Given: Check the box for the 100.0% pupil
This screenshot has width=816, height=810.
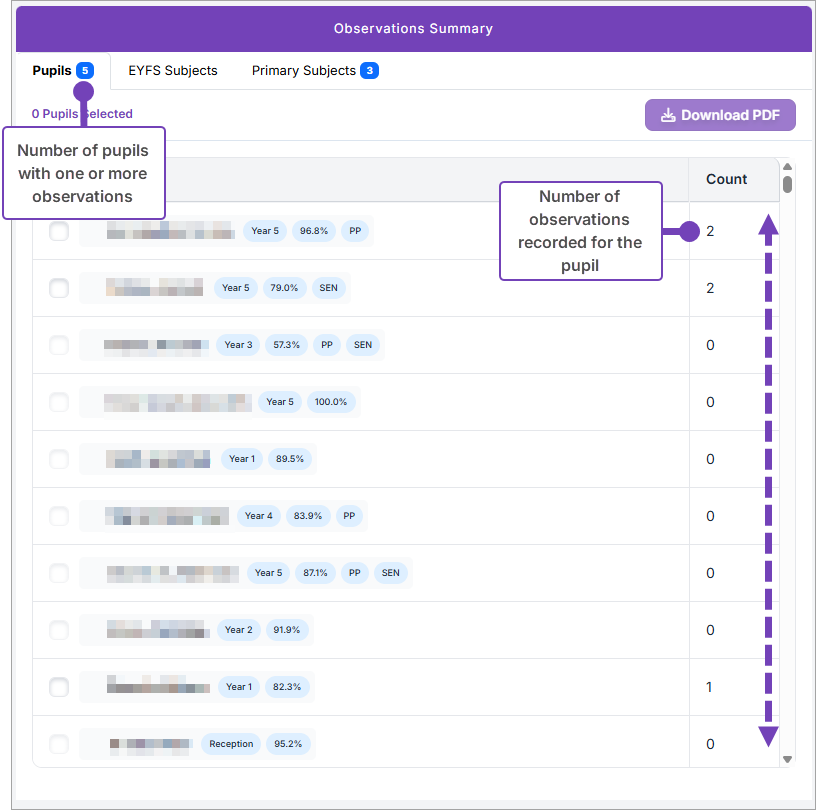Looking at the screenshot, I should pyautogui.click(x=59, y=402).
